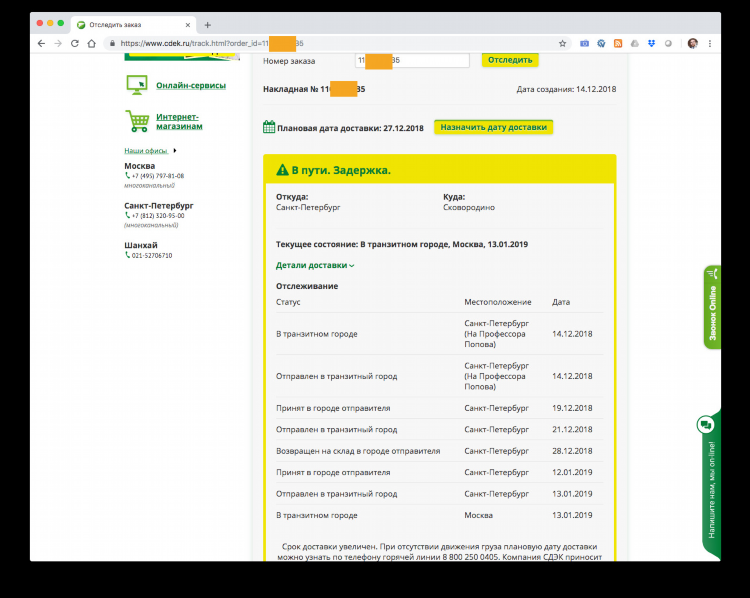This screenshot has width=750, height=598.
Task: Click the Отследить button
Action: (x=510, y=60)
